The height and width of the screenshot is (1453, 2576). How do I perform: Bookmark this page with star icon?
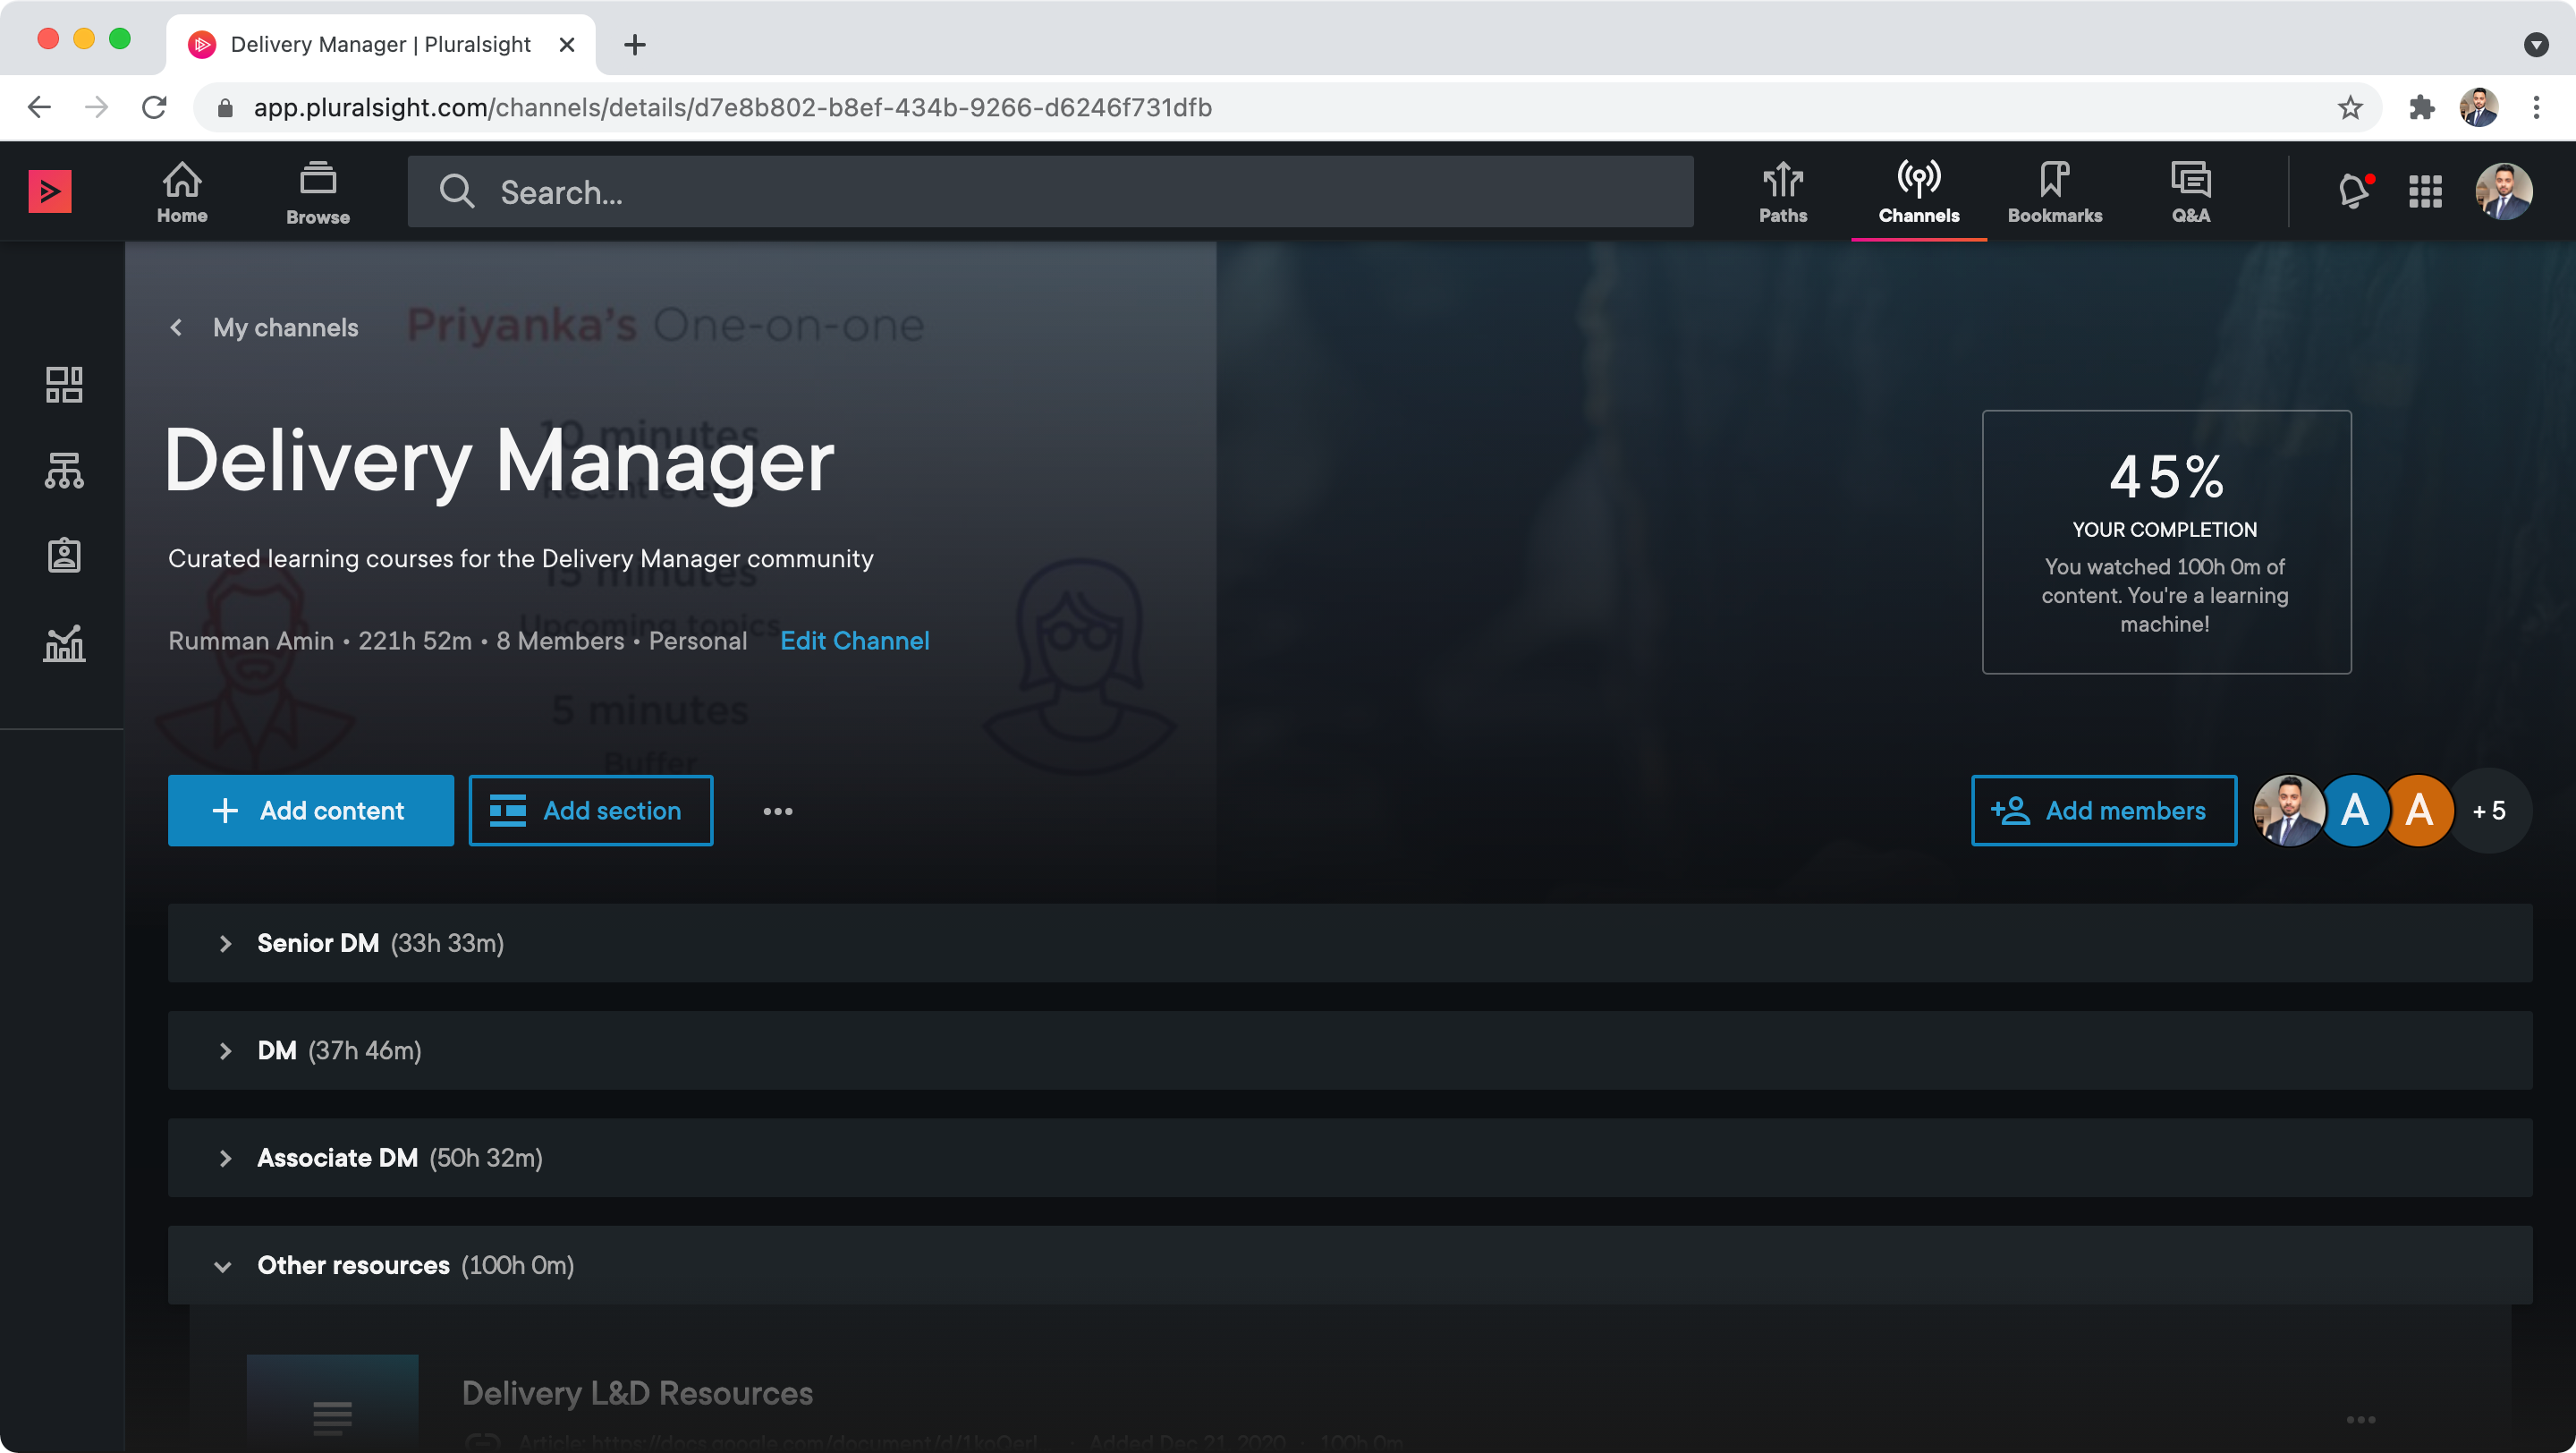pos(2349,108)
